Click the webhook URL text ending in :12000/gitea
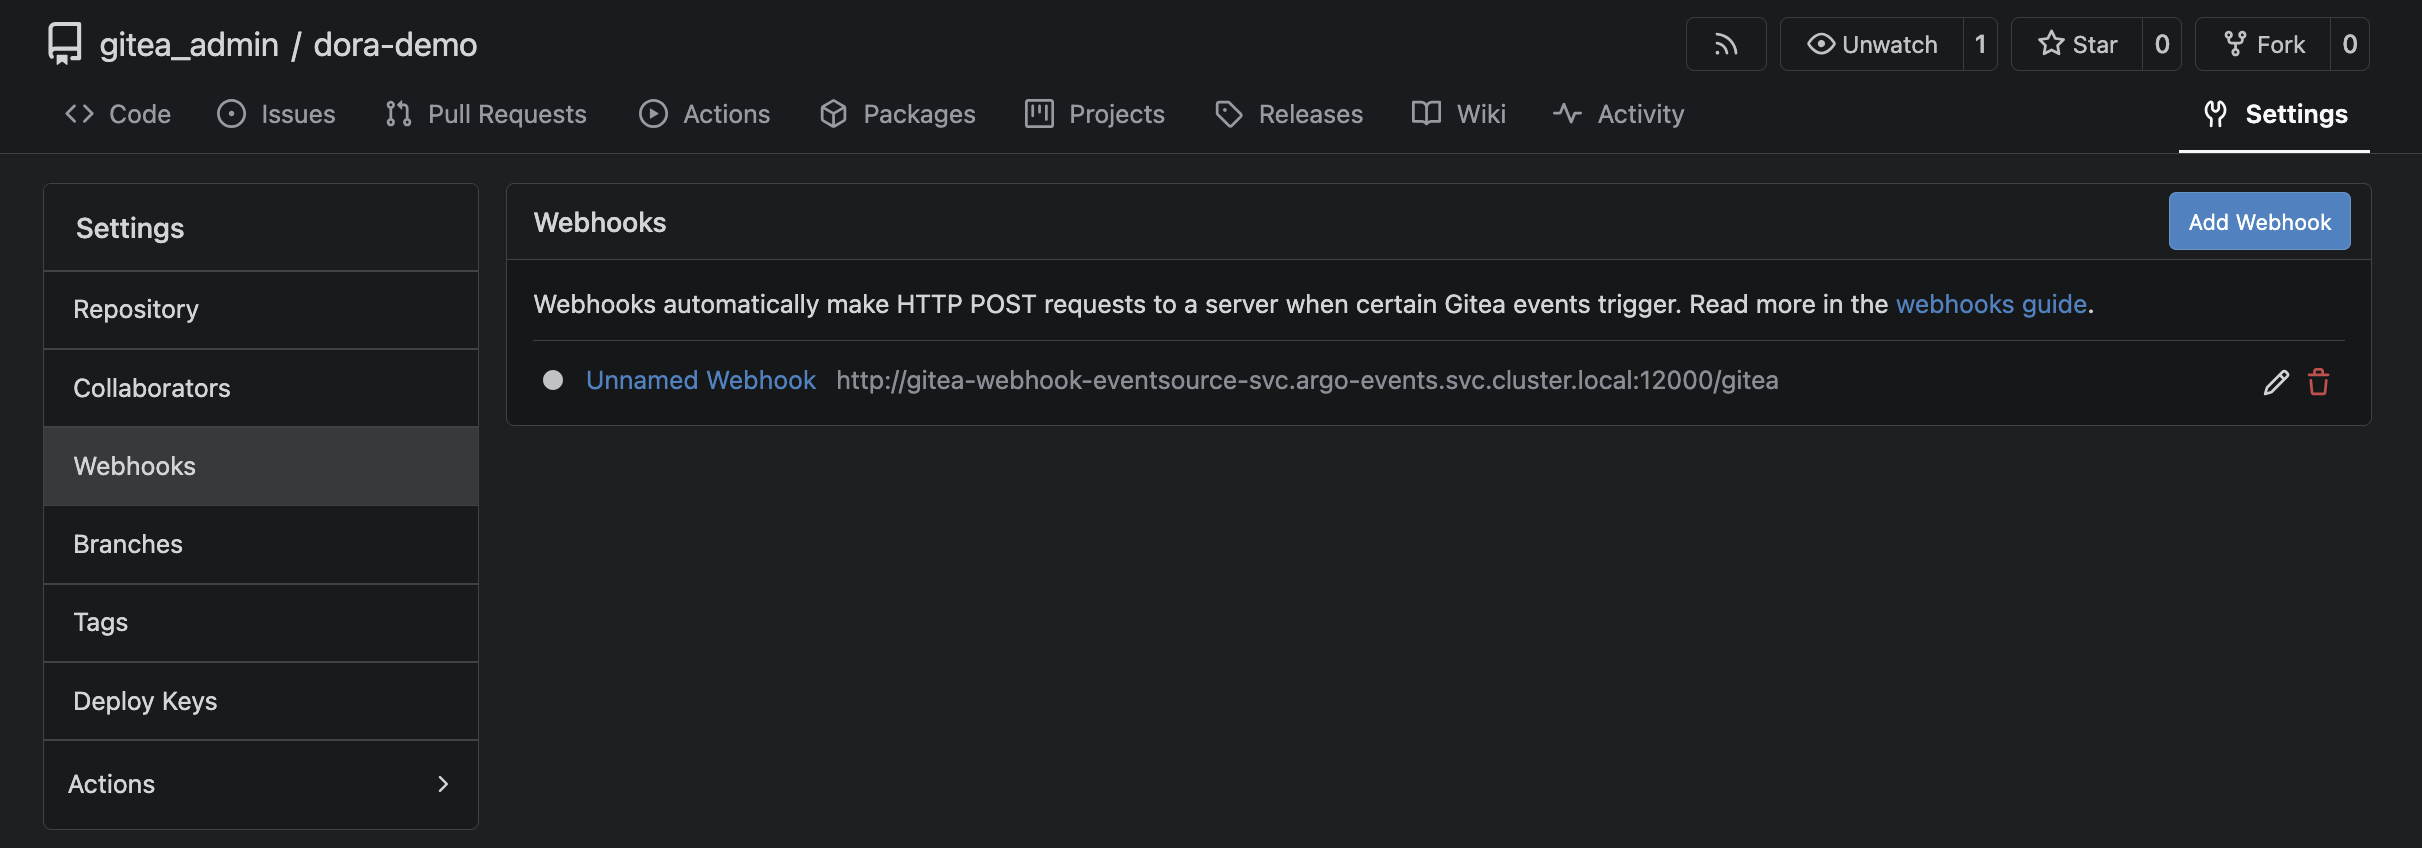 (1307, 380)
